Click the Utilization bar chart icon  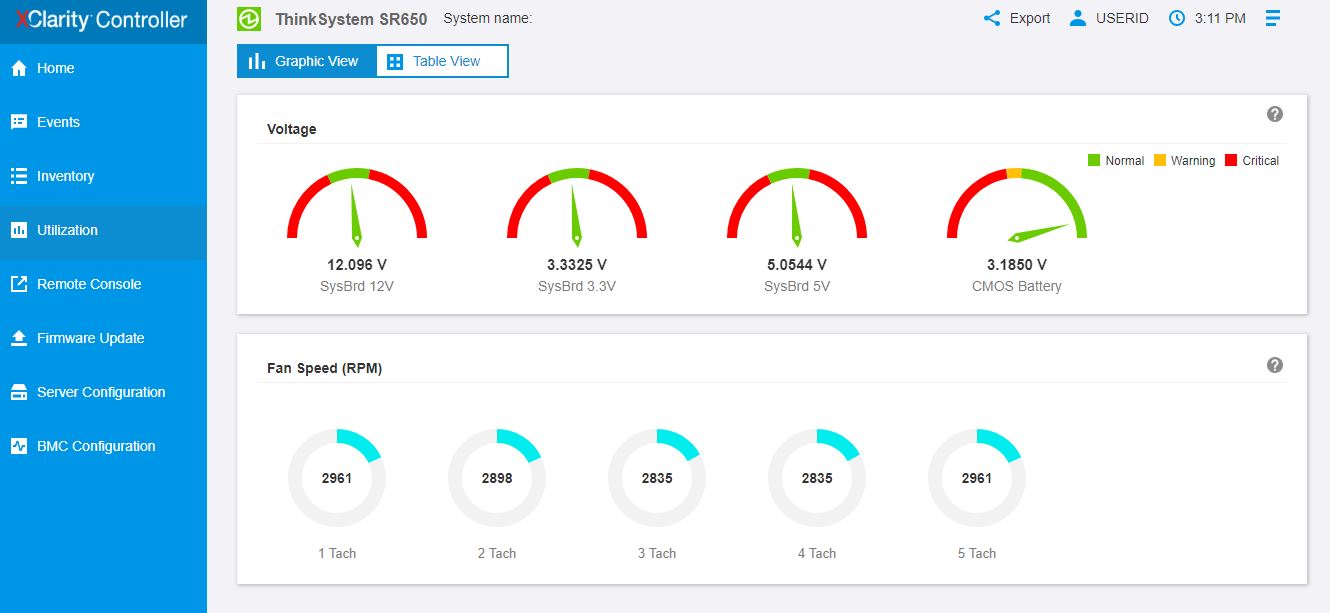point(18,230)
